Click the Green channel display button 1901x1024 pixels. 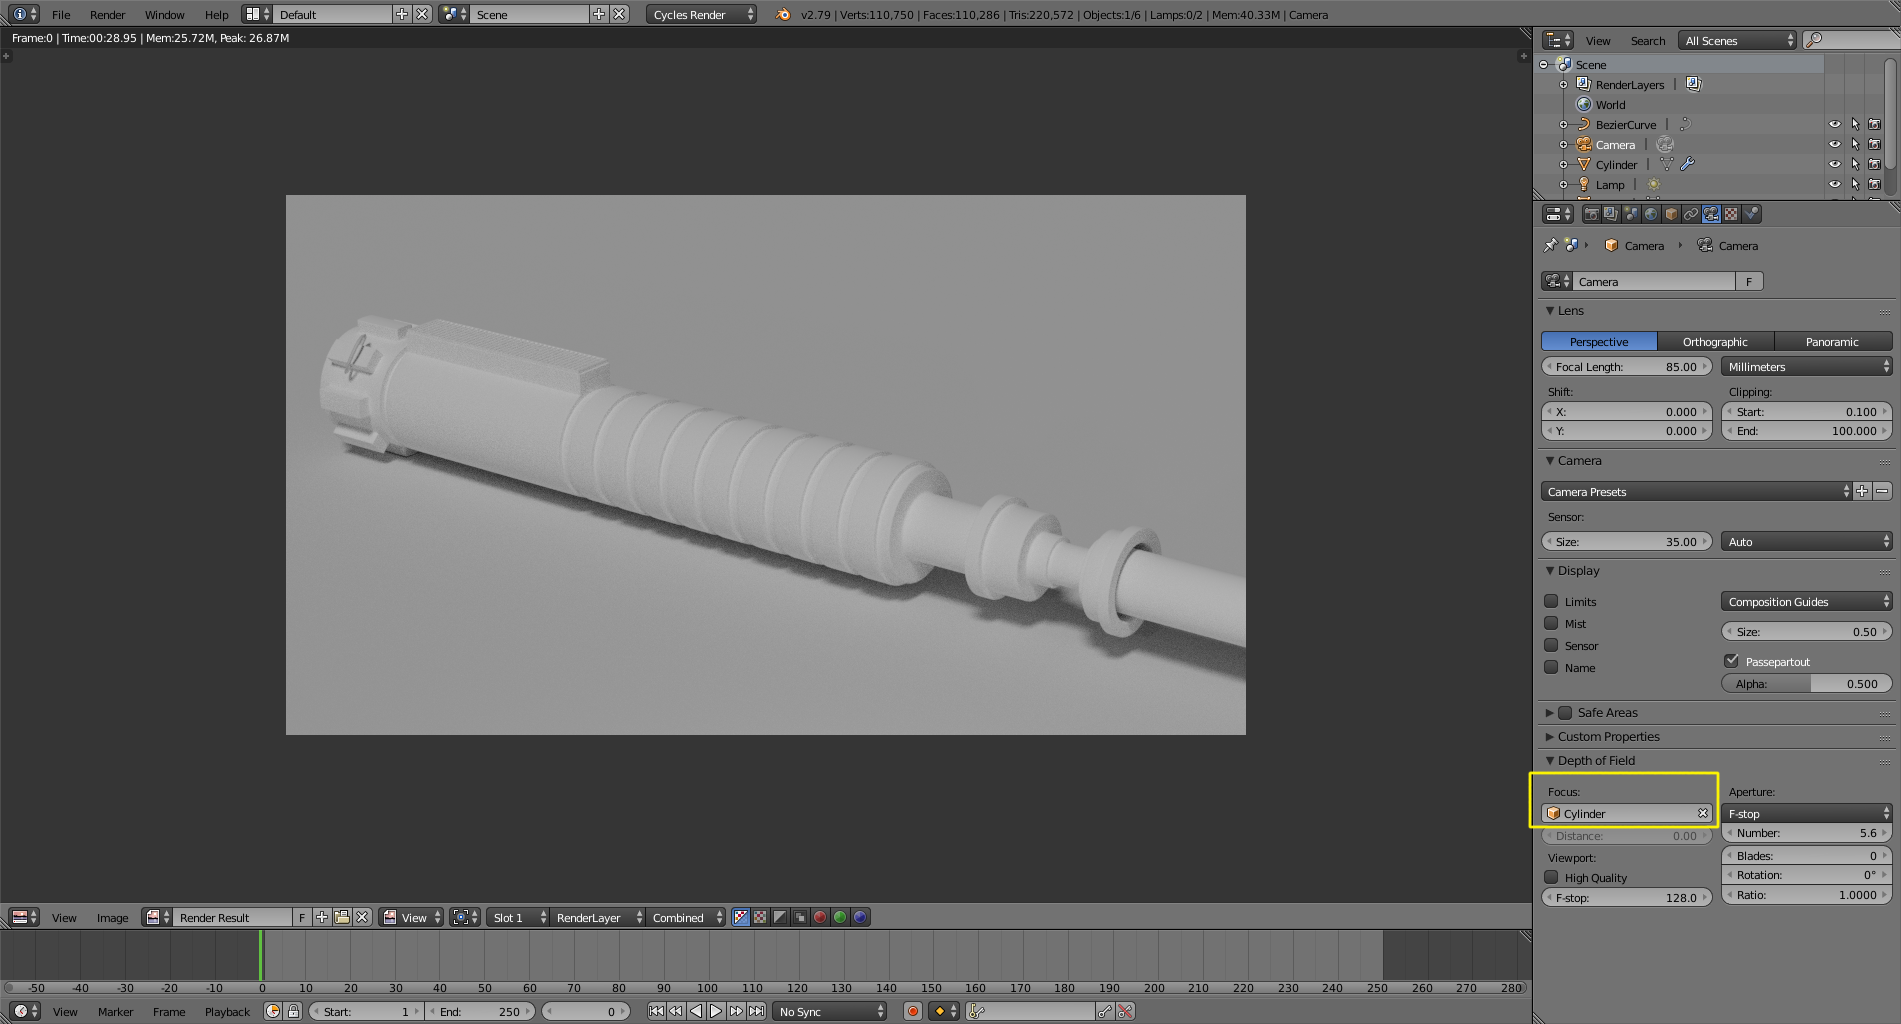click(x=840, y=917)
